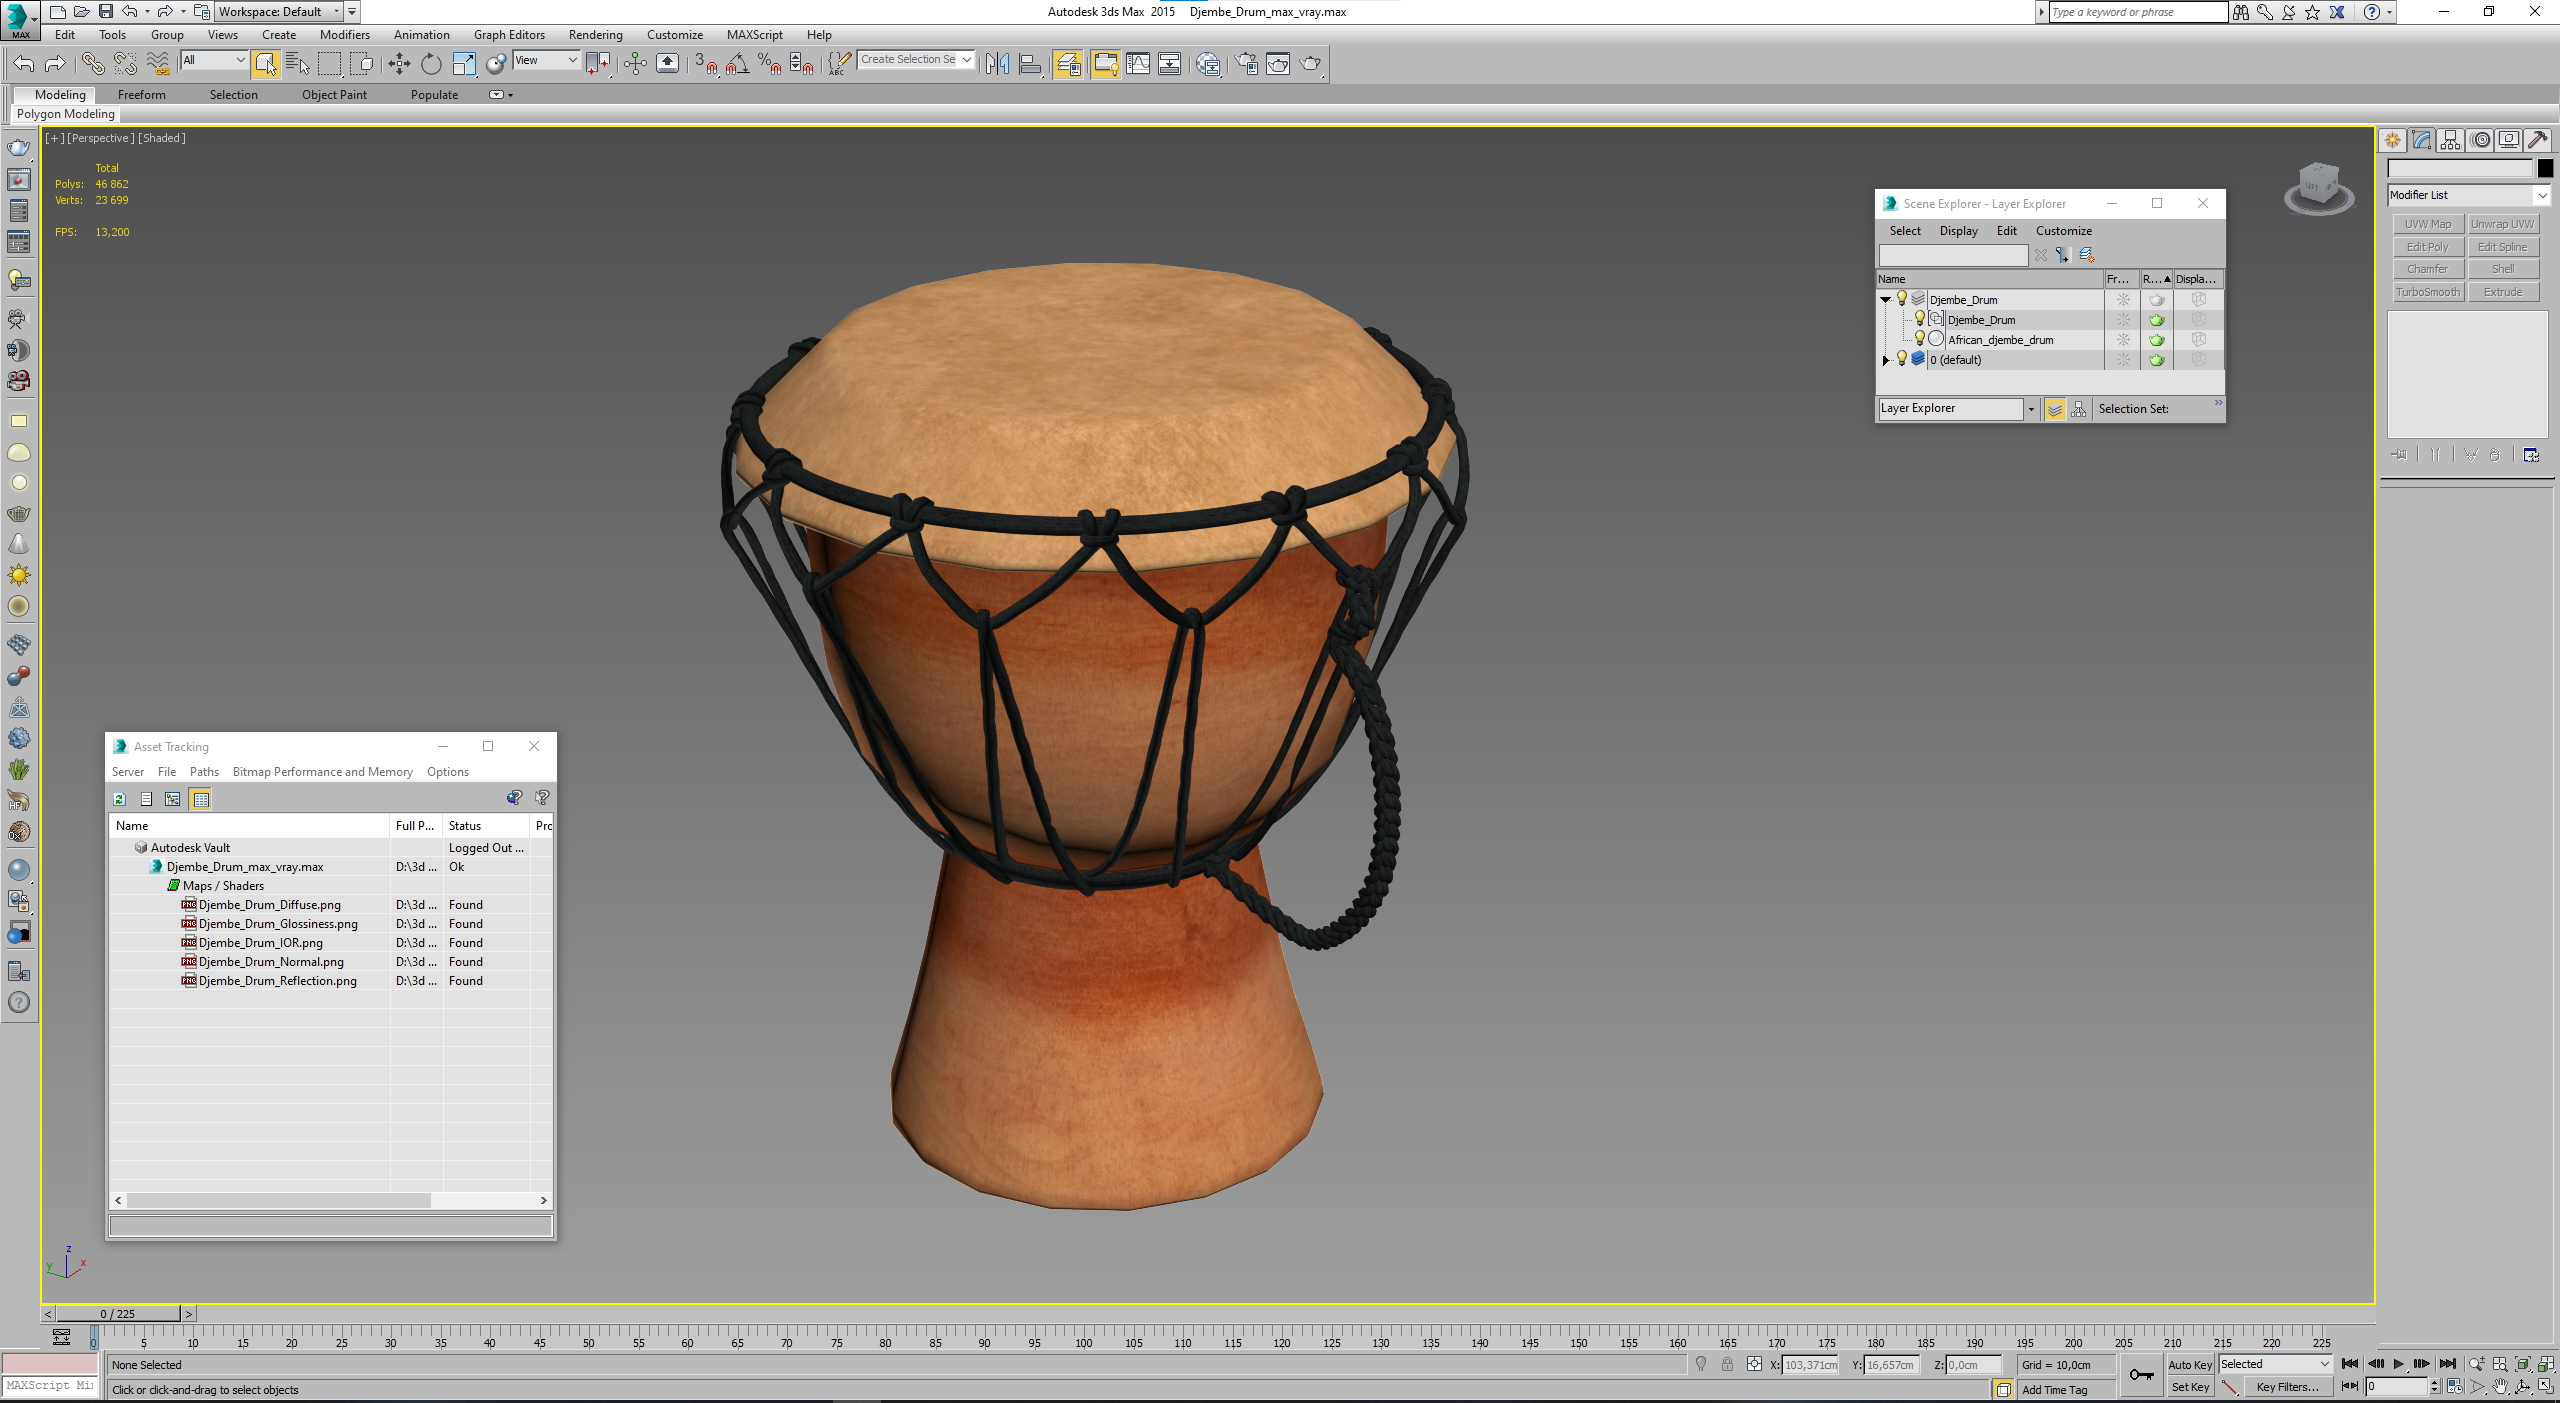The image size is (2560, 1403).
Task: Open the Graph Editors menu
Action: 509,35
